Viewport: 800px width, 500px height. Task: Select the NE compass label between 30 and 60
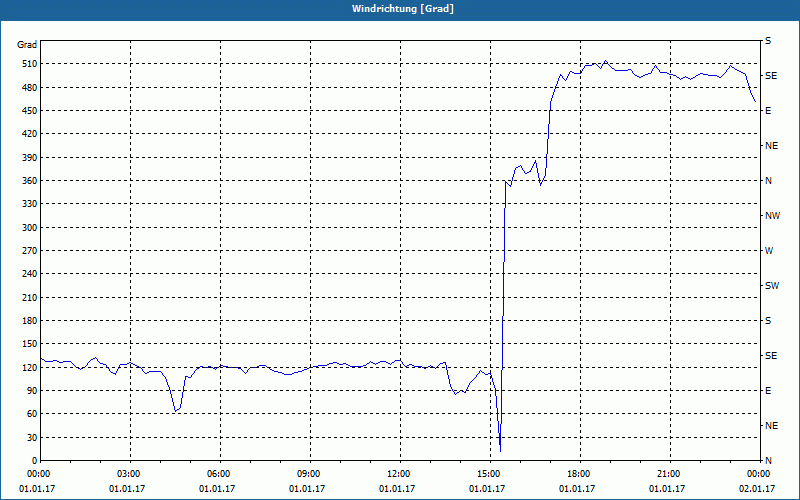pos(771,426)
